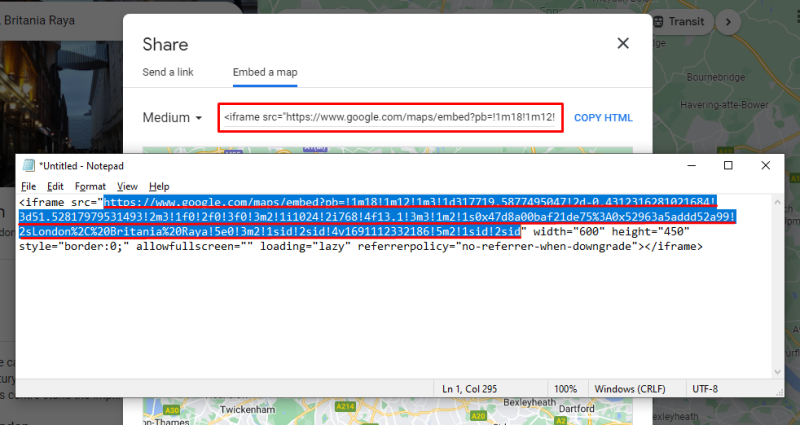This screenshot has width=800, height=425.
Task: Open the View menu in Notepad
Action: (x=127, y=186)
